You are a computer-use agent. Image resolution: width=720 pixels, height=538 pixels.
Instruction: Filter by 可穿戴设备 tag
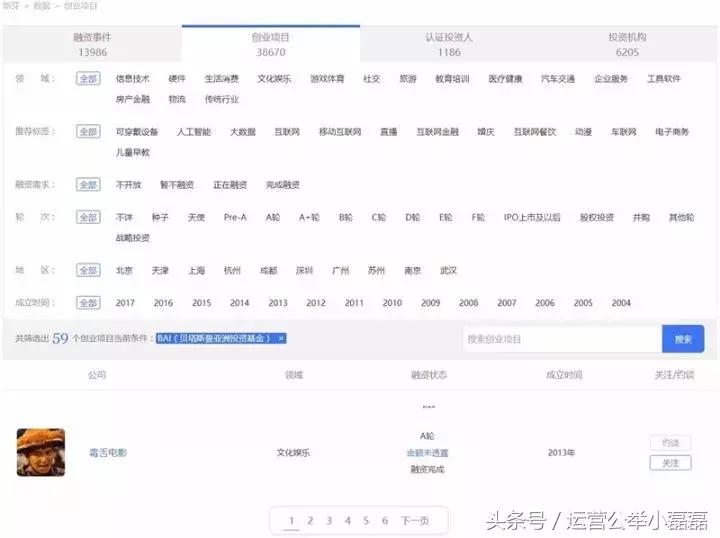pos(137,132)
